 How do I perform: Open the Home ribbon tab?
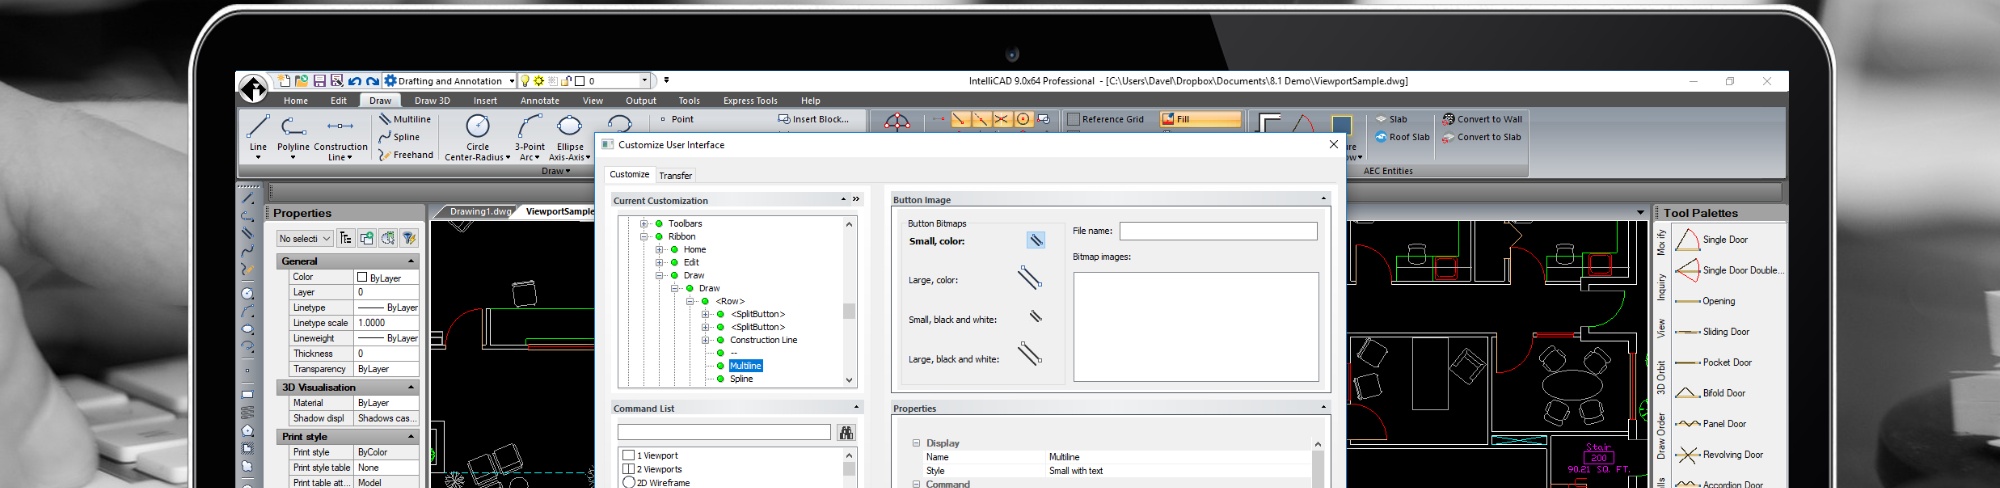(295, 101)
